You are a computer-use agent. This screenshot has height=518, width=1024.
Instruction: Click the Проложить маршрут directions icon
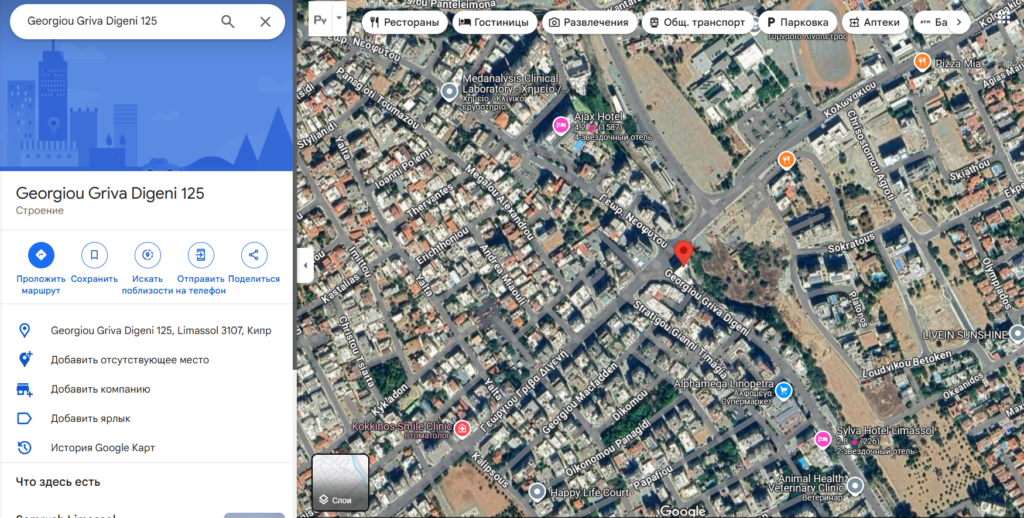point(41,255)
